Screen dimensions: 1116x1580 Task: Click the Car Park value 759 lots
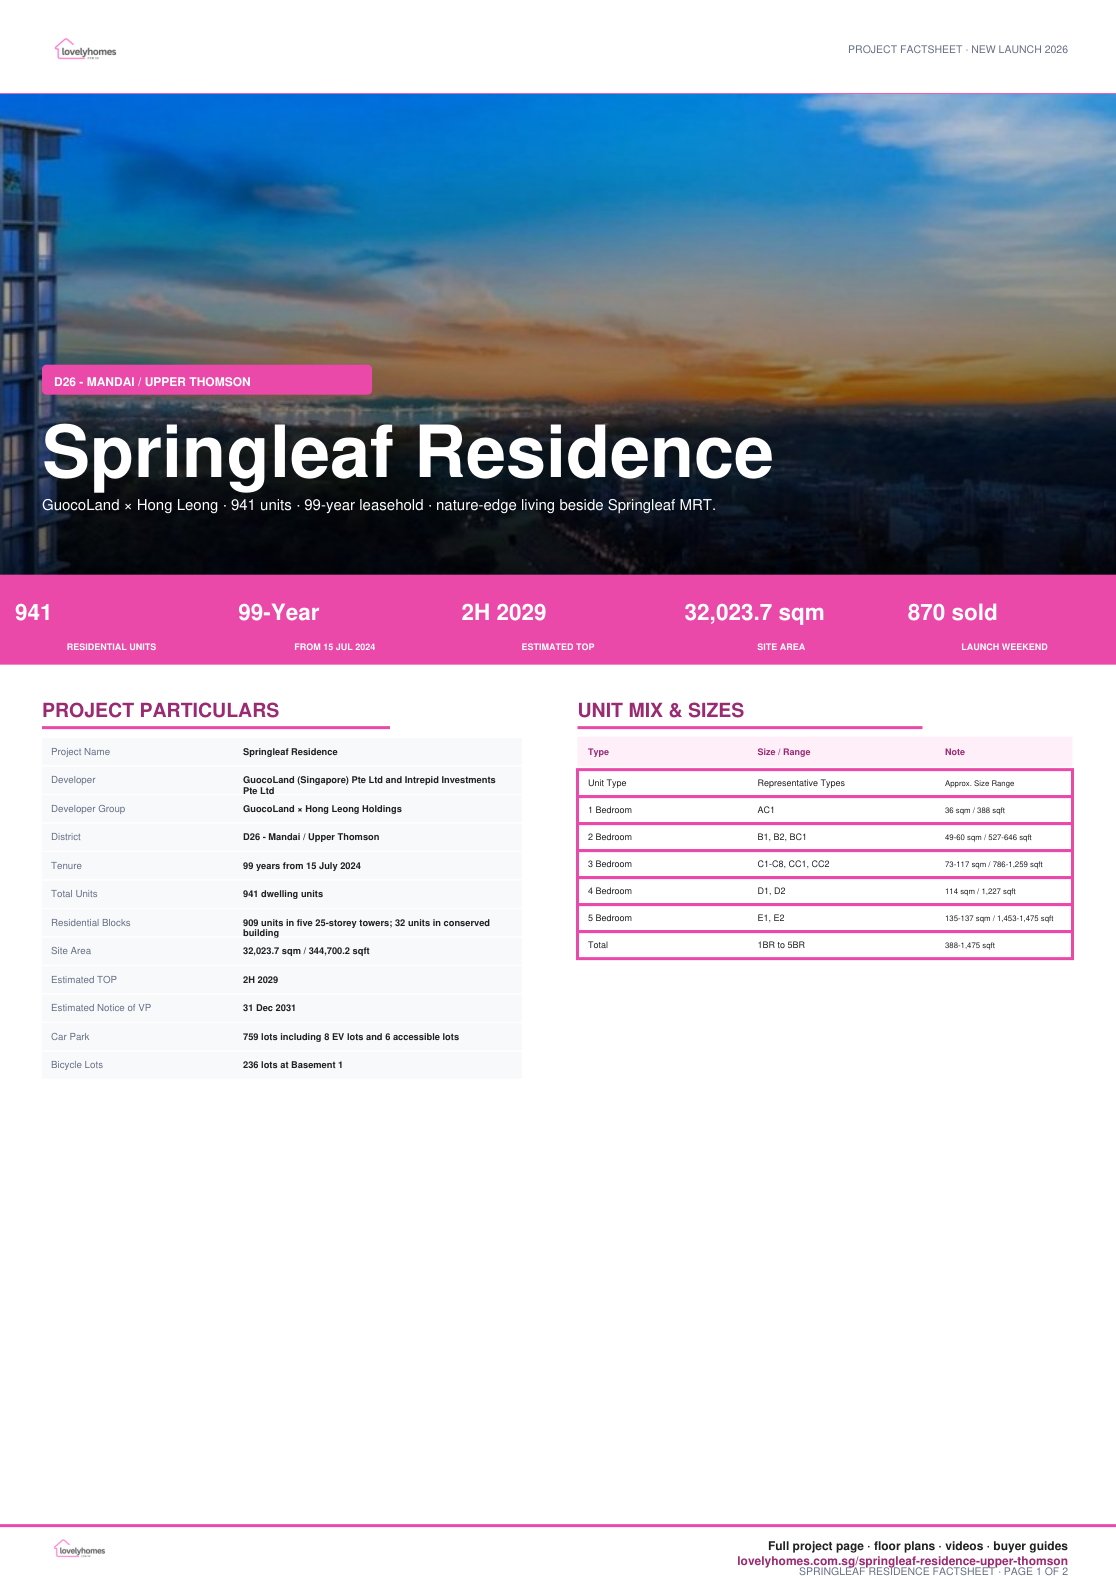[351, 1037]
